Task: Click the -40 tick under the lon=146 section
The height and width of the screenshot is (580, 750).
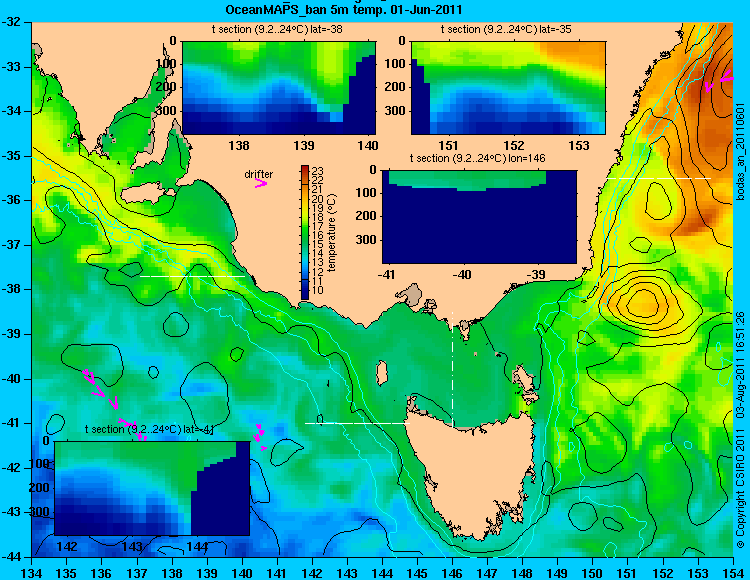Action: pyautogui.click(x=462, y=274)
